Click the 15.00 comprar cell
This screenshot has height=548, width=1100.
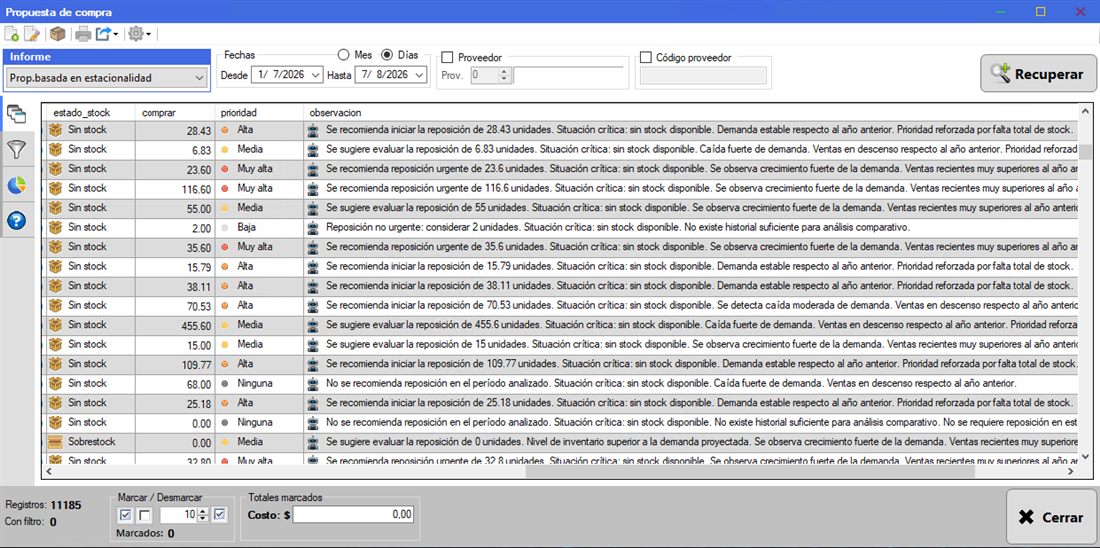(175, 345)
